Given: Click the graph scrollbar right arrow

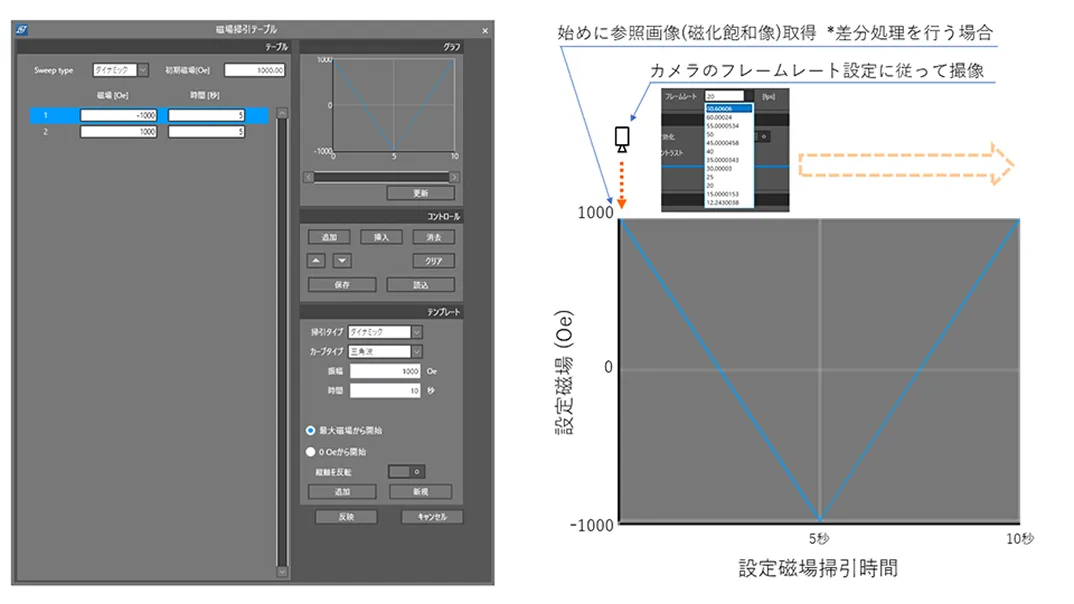Looking at the screenshot, I should click(x=455, y=177).
